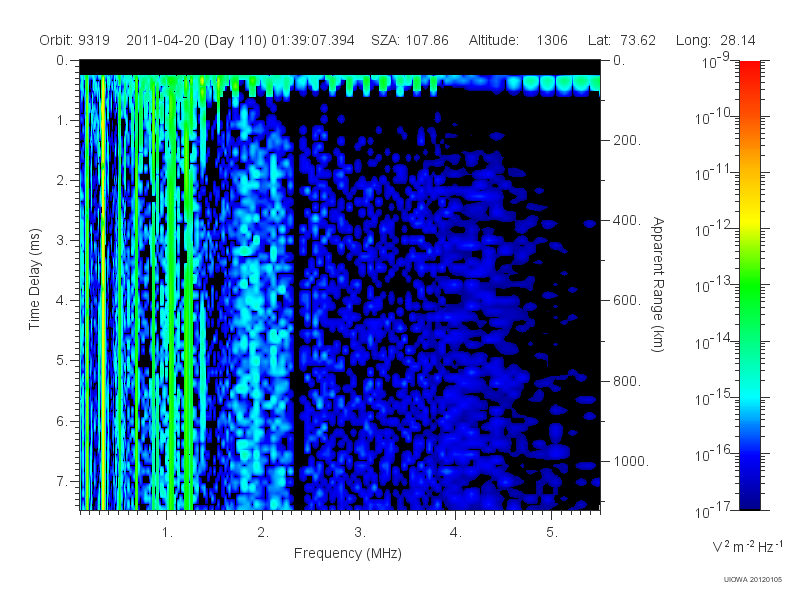800x600 pixels.
Task: Click the timestamp 01:39:07.394
Action: pyautogui.click(x=312, y=40)
